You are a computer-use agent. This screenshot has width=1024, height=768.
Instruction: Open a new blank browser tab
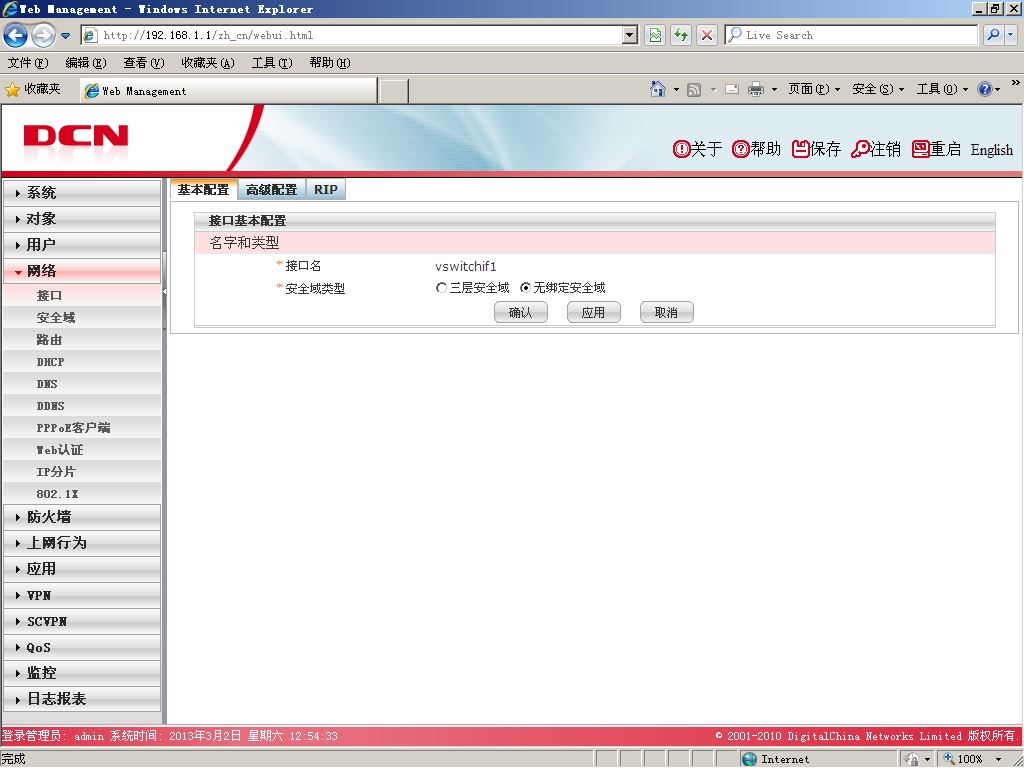(393, 91)
